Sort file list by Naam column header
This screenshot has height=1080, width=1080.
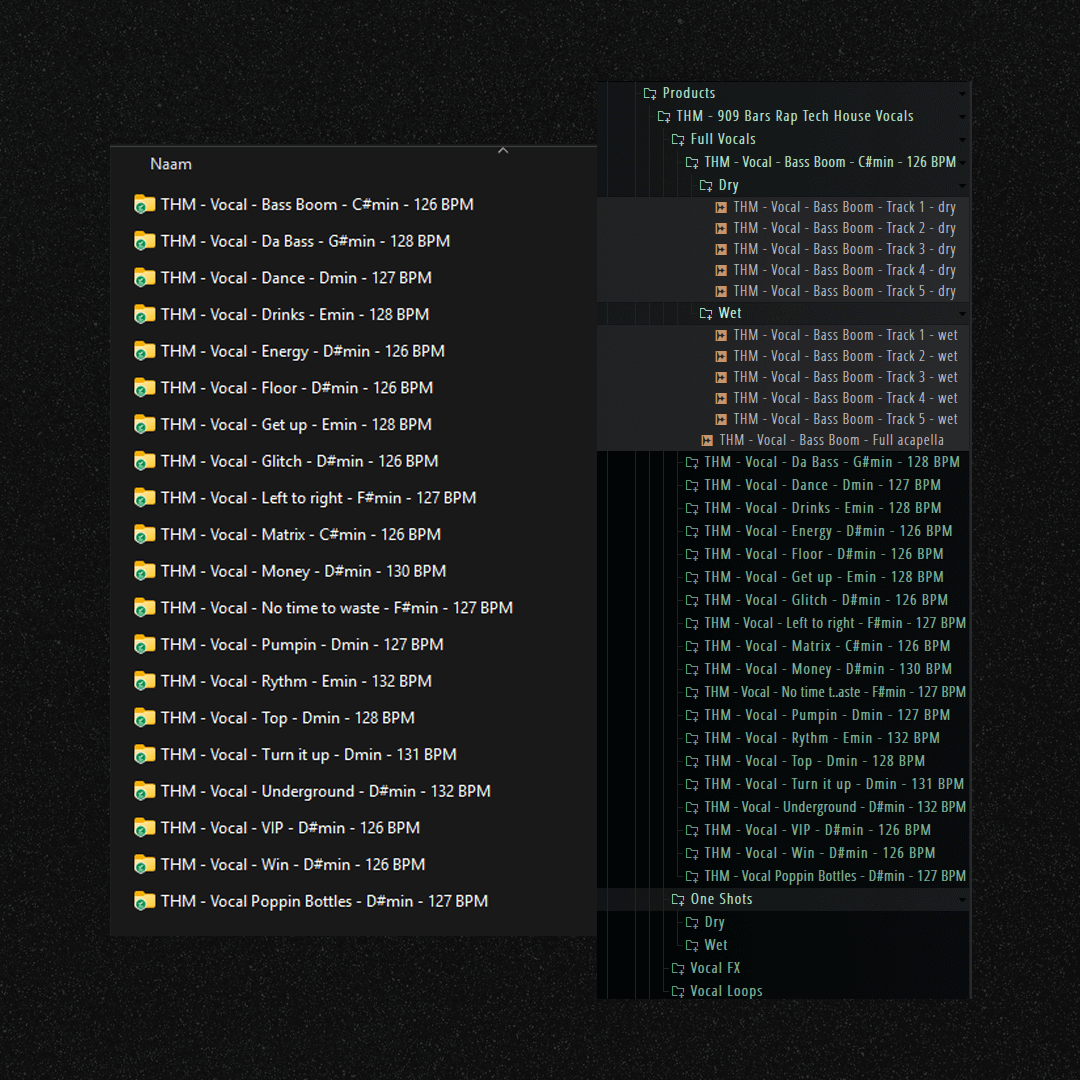point(171,164)
